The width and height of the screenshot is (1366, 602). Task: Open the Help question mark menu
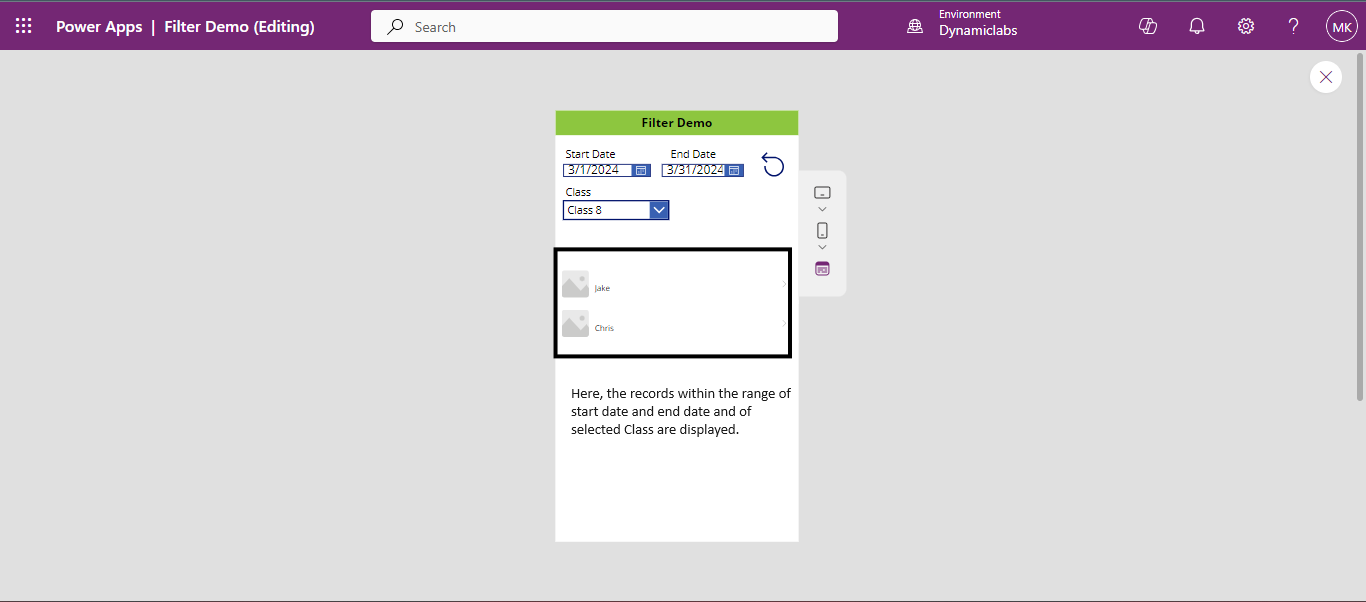(1294, 26)
